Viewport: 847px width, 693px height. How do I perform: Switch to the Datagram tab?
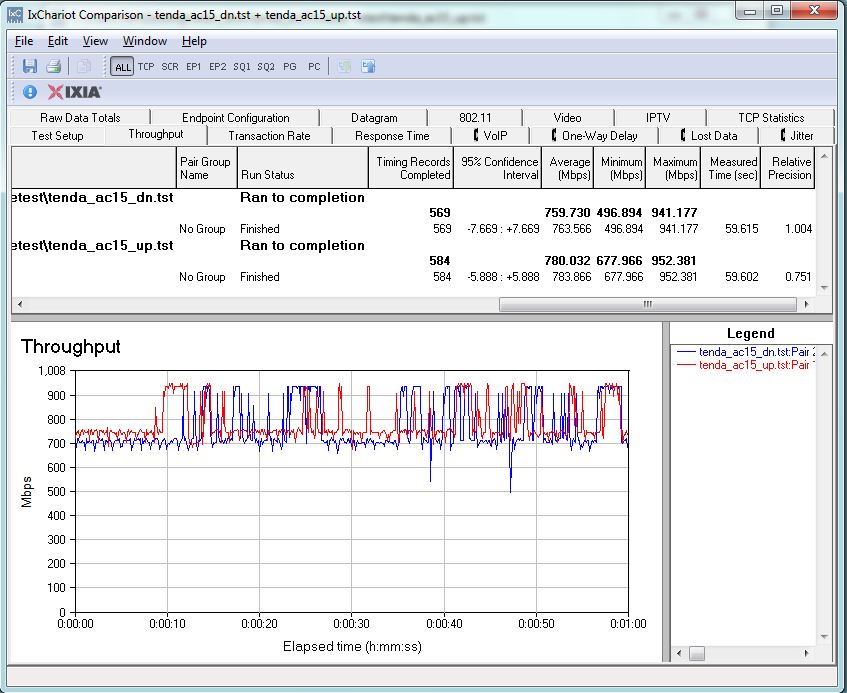point(374,118)
